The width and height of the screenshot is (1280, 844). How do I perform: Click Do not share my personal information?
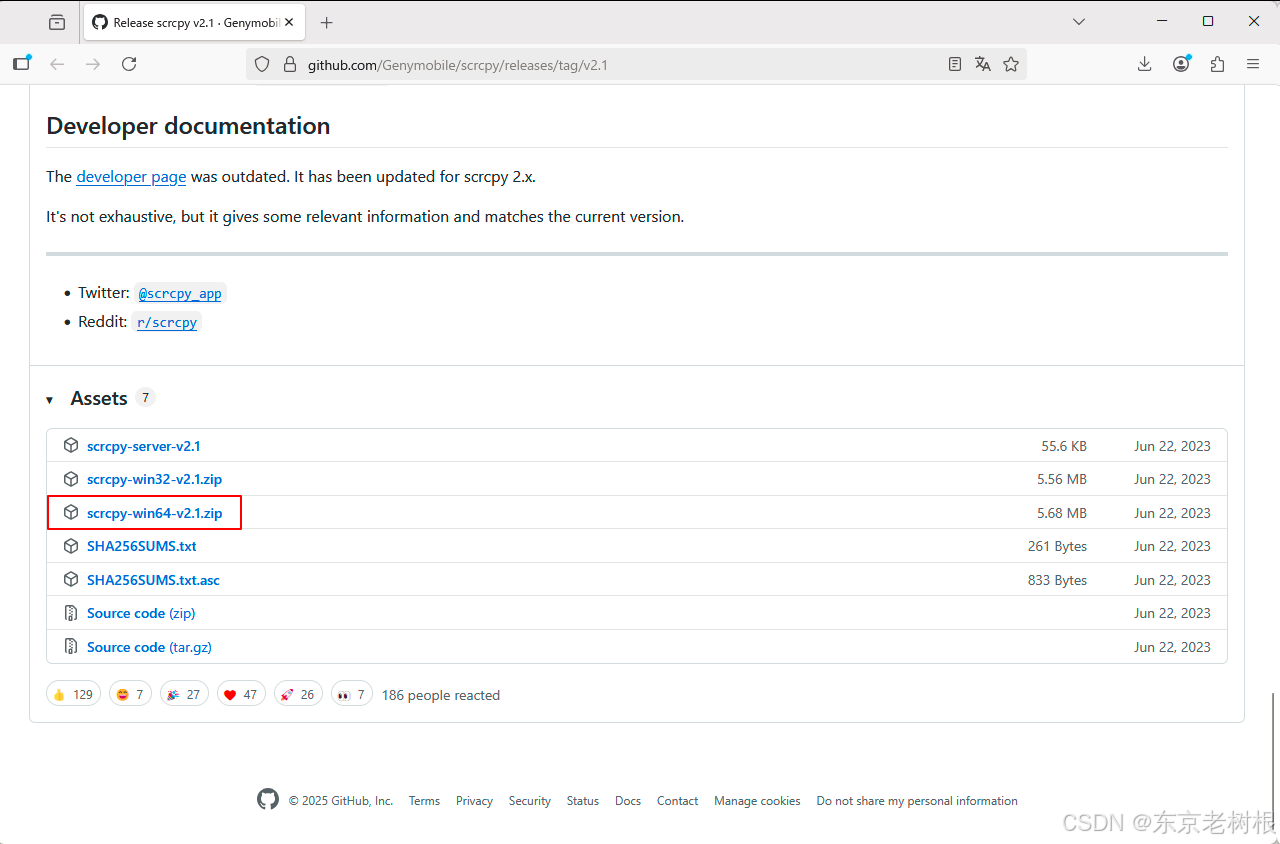click(917, 801)
